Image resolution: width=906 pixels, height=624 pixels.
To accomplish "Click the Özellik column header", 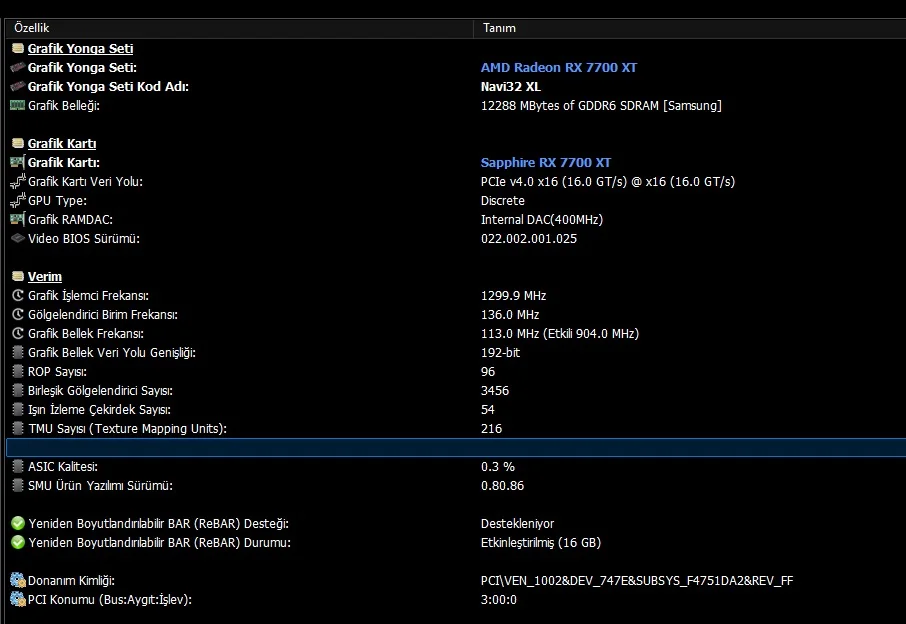I will [239, 28].
